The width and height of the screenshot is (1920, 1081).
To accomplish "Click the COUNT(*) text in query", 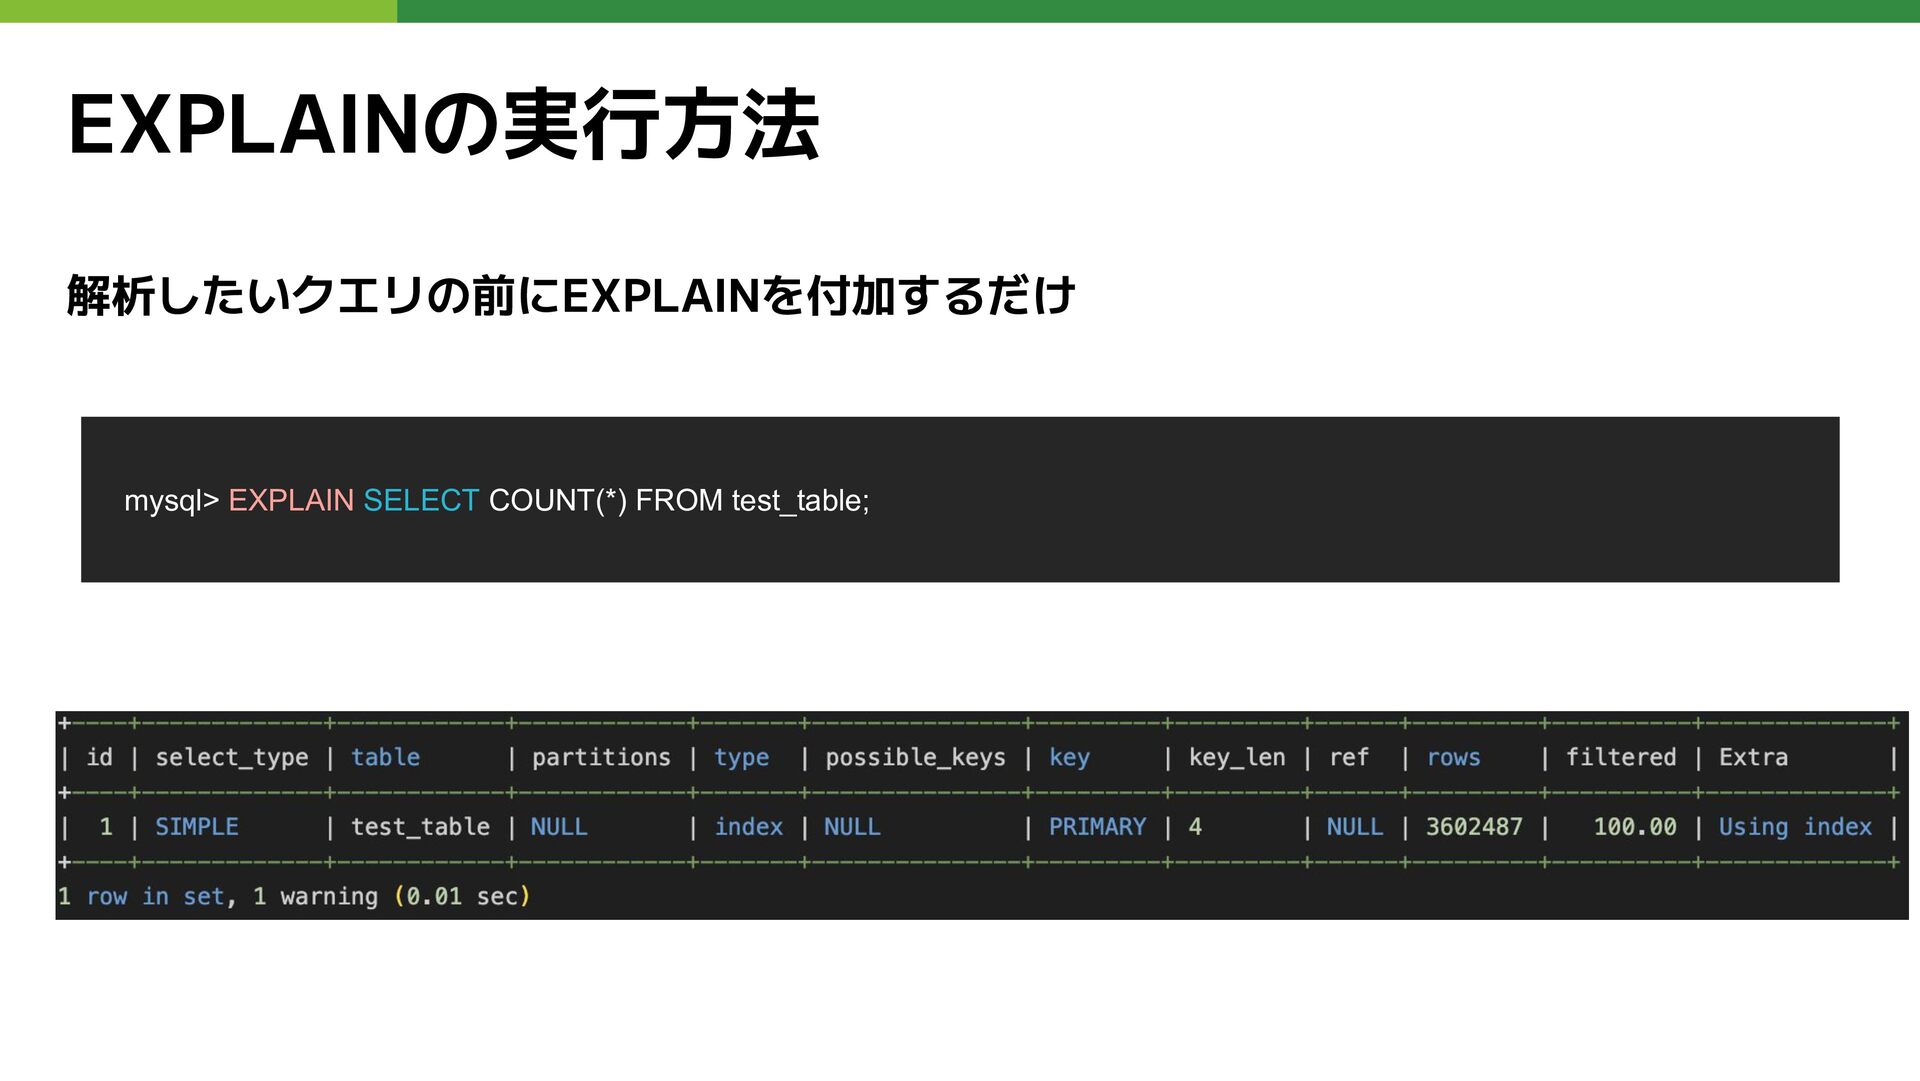I will coord(557,500).
